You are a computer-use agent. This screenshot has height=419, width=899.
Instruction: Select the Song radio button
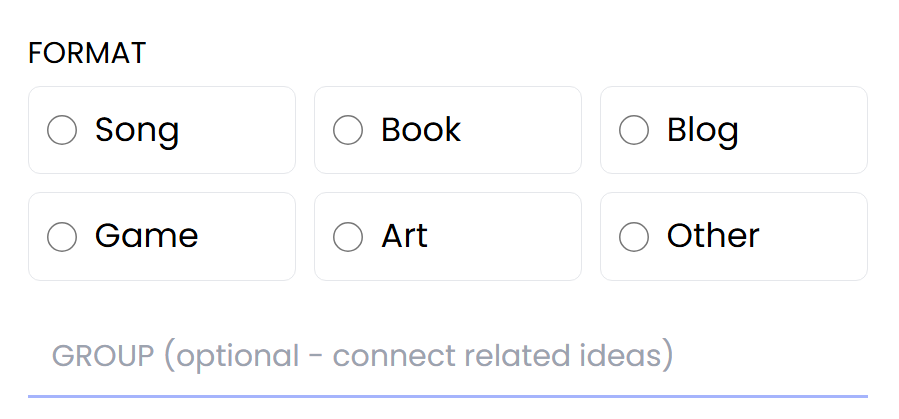62,130
